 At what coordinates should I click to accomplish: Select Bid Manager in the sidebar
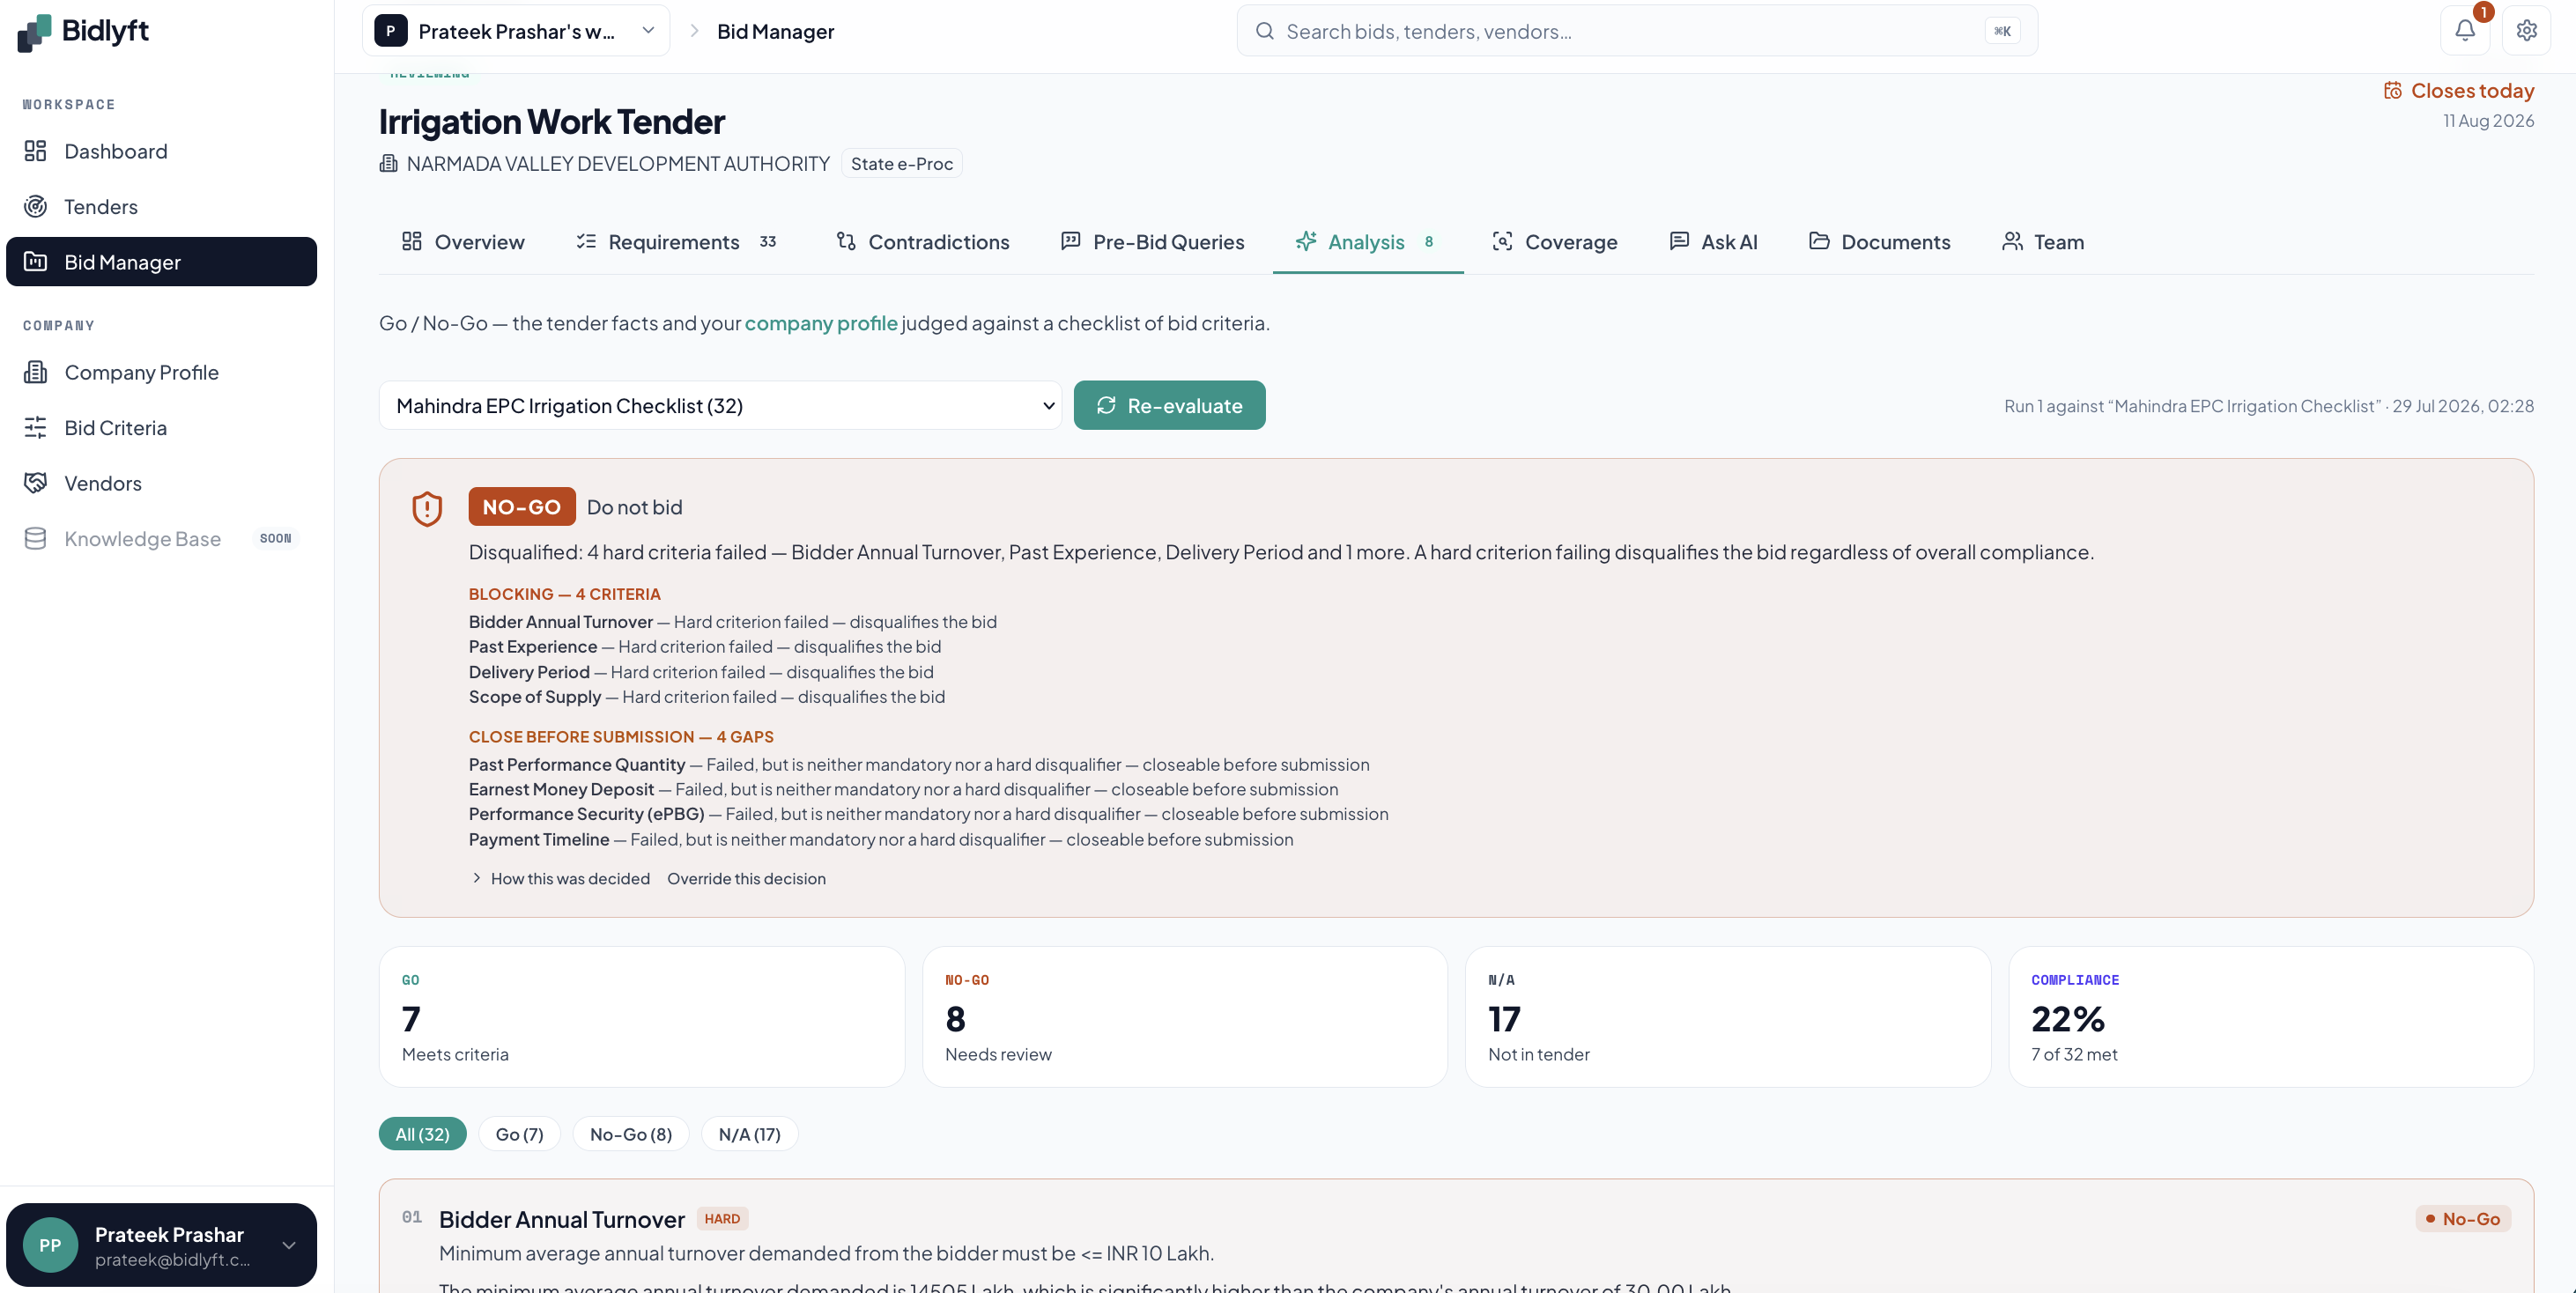pos(161,262)
